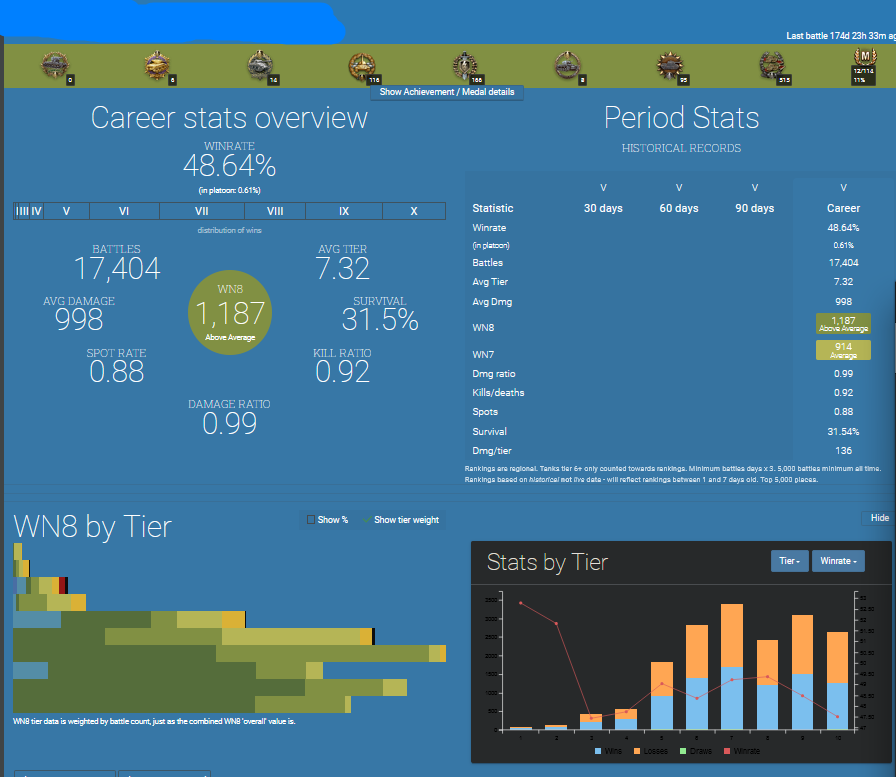
Task: Click the medal icon showing count 6
Action: click(158, 66)
